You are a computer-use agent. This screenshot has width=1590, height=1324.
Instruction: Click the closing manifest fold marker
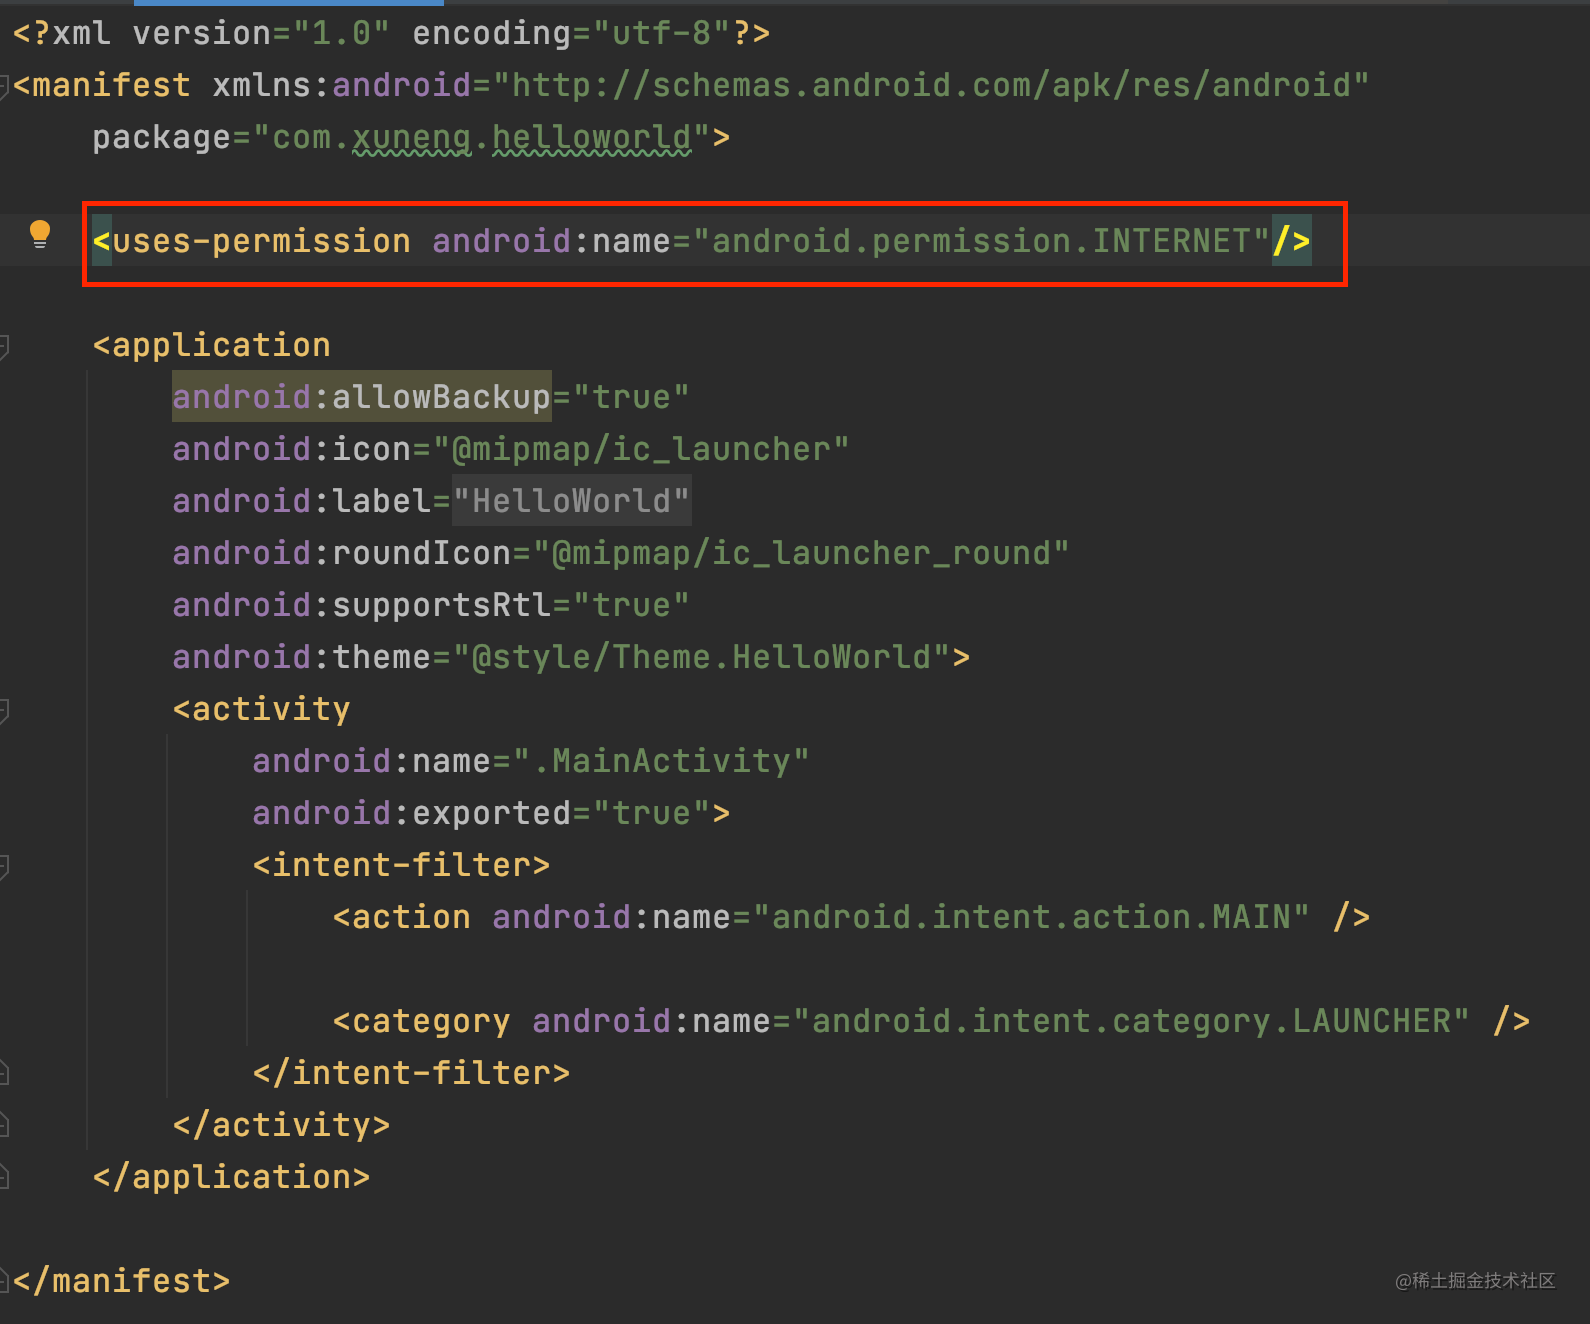[x=4, y=1282]
